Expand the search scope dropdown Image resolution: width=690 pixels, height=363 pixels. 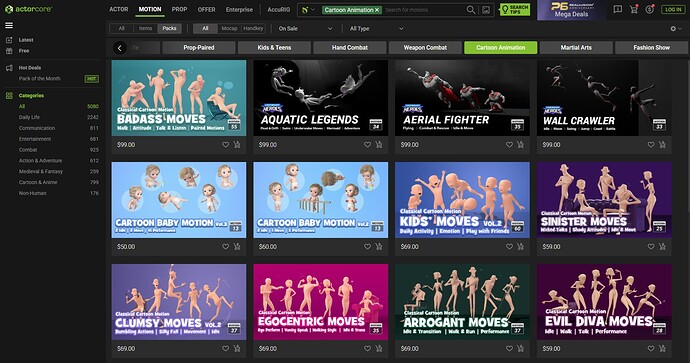click(x=308, y=10)
